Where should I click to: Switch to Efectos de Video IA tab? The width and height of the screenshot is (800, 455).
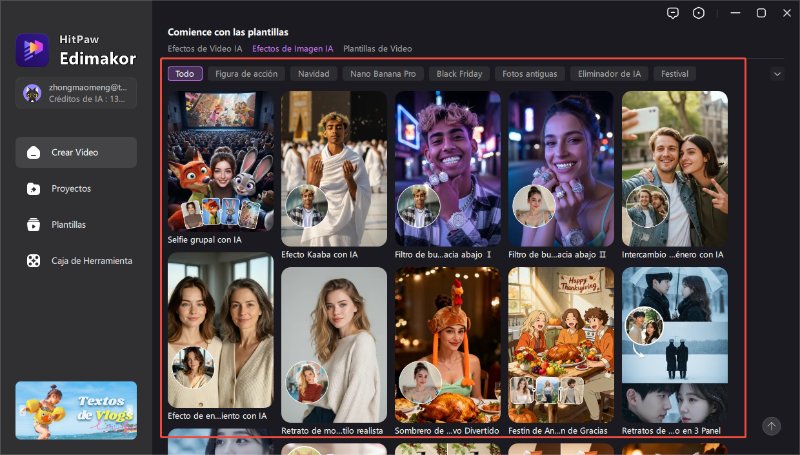coord(205,49)
